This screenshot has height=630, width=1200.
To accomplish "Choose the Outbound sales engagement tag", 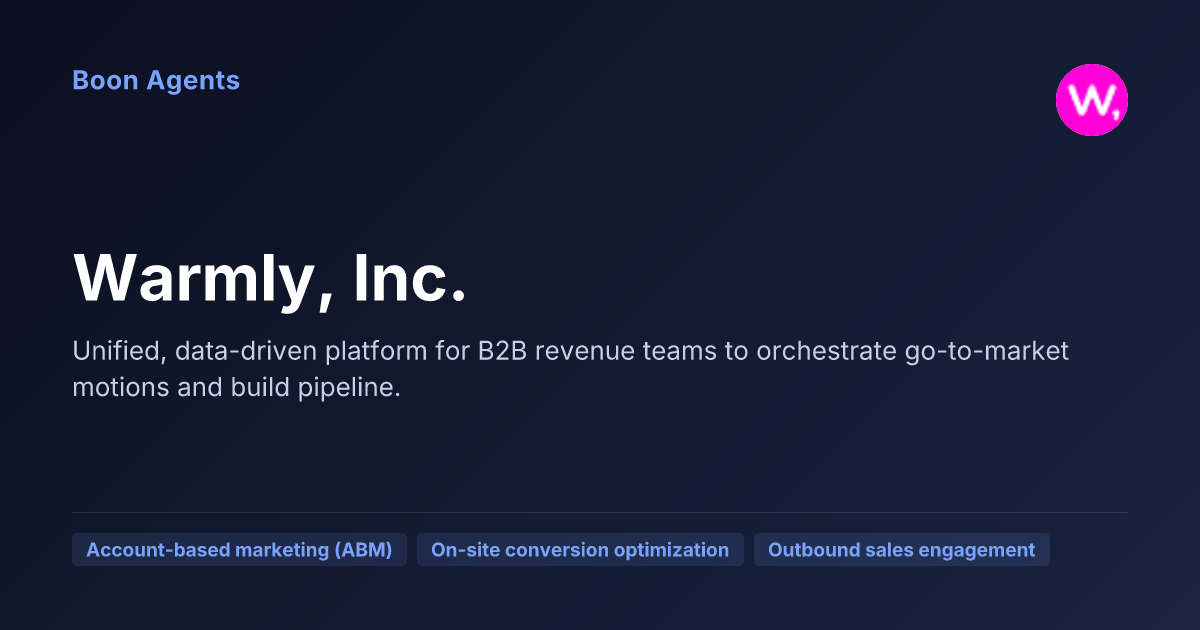I will coord(902,550).
